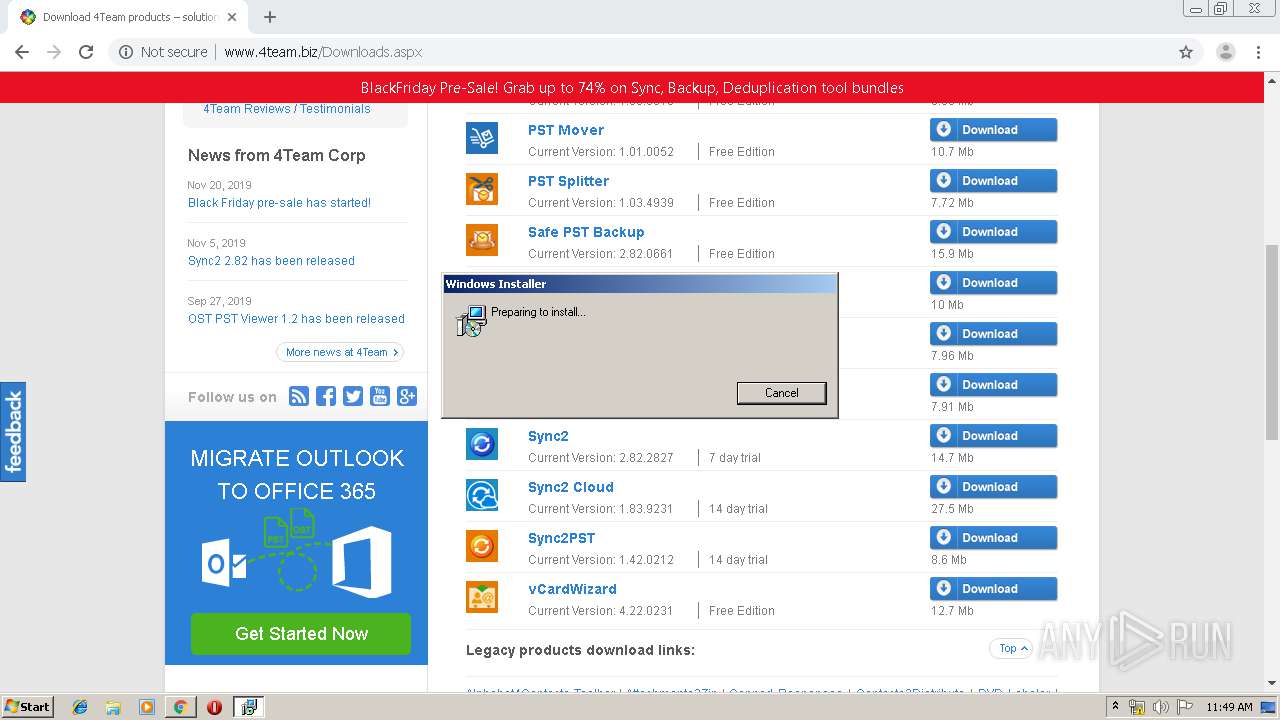Click the 10 Mb row Download button
This screenshot has width=1280, height=720.
click(993, 283)
